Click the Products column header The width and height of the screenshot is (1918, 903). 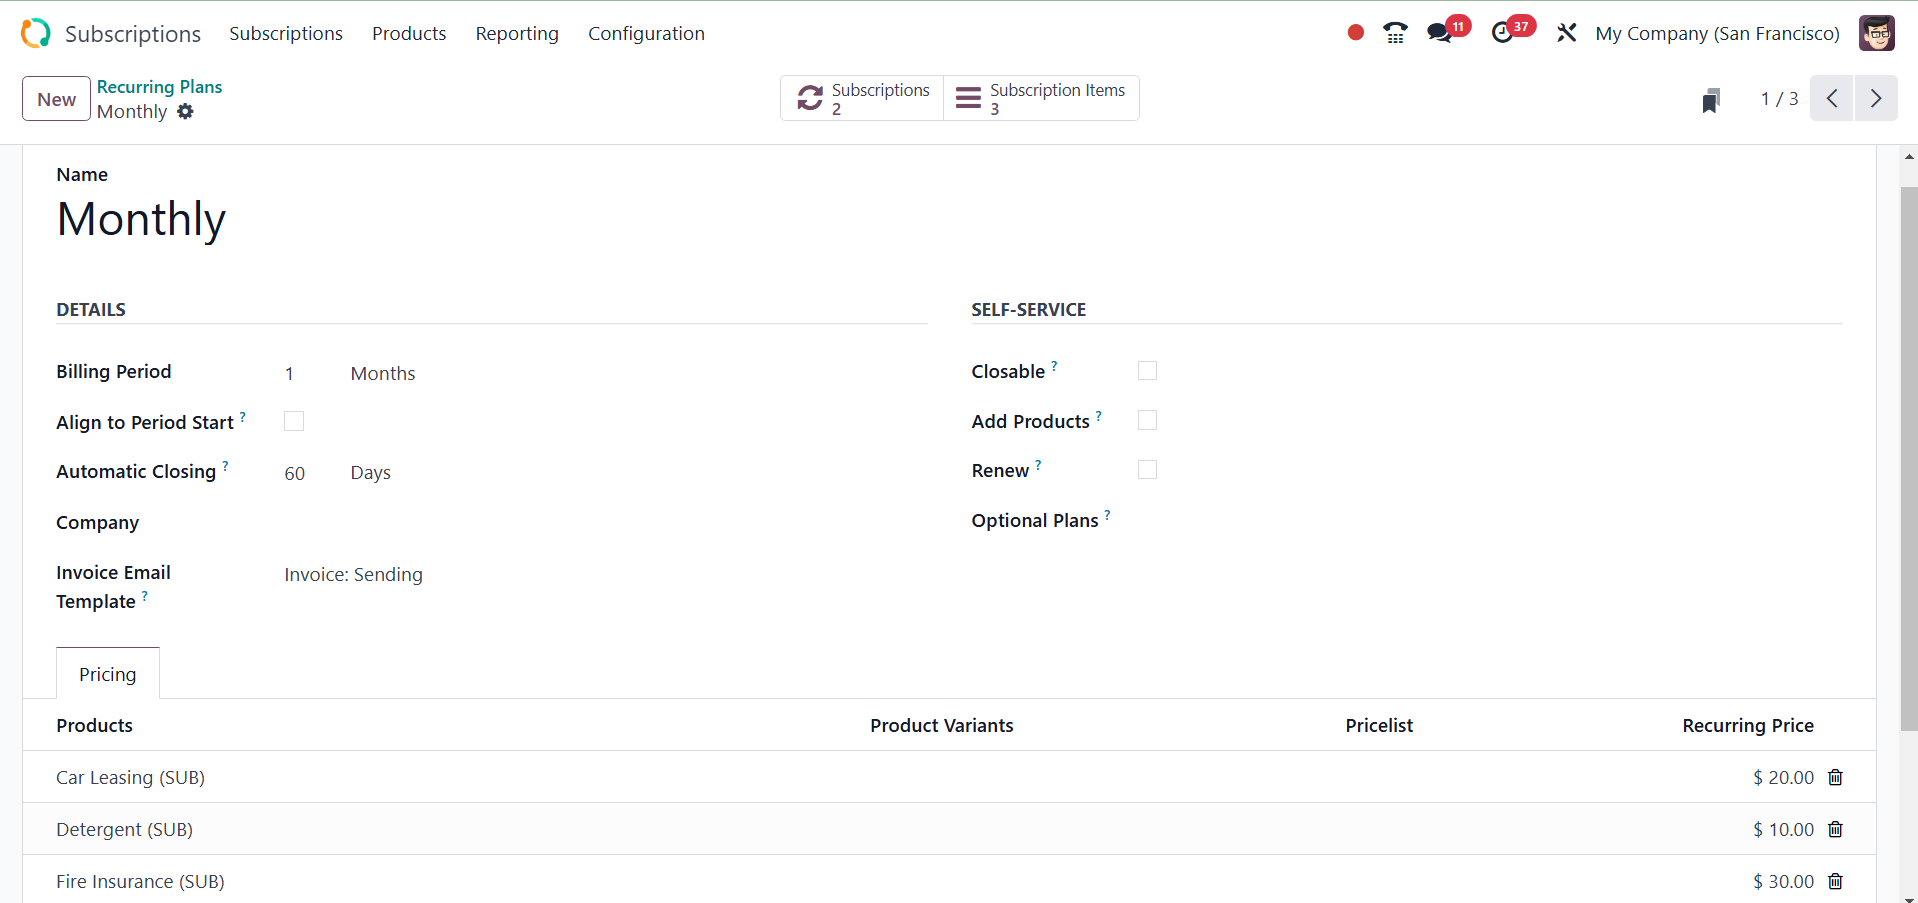(94, 725)
